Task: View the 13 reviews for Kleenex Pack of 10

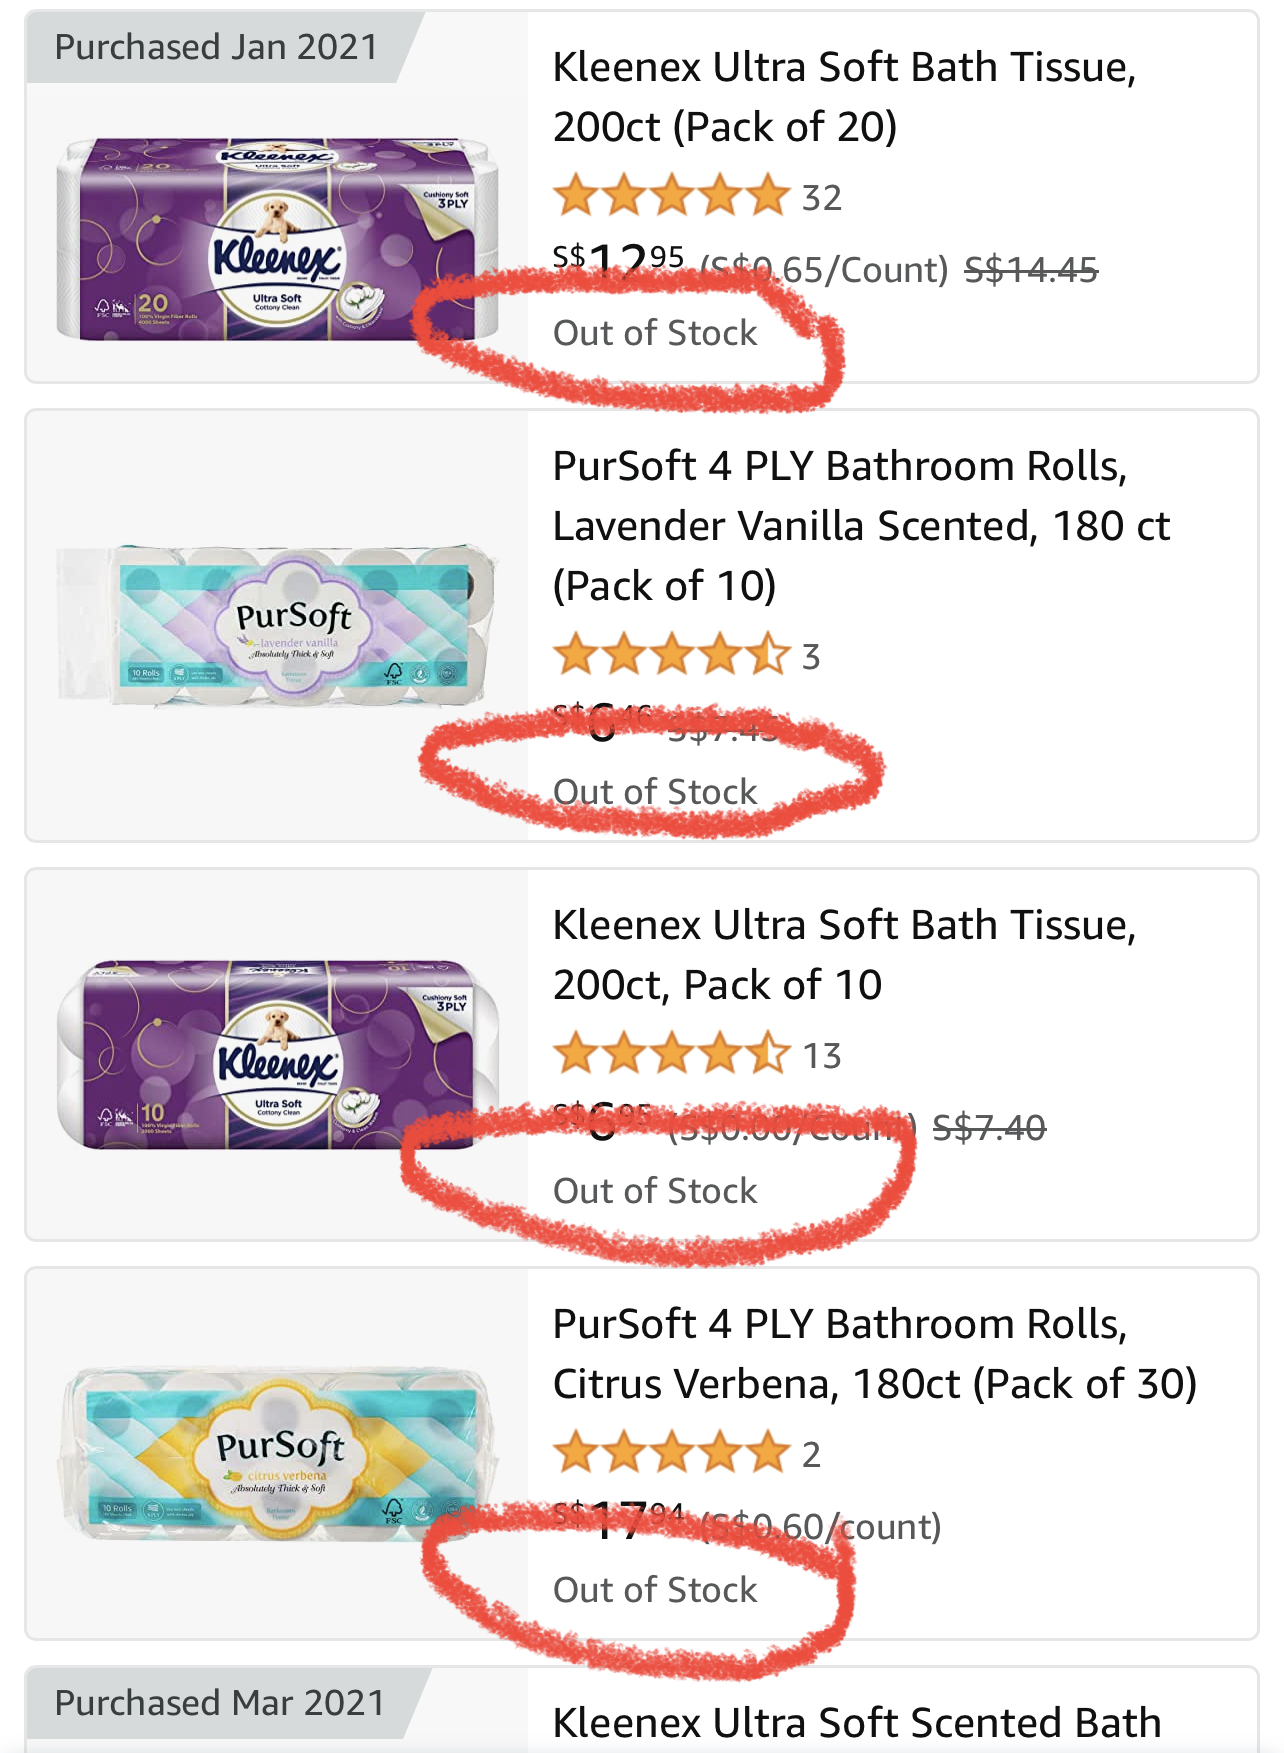Action: [x=822, y=1056]
